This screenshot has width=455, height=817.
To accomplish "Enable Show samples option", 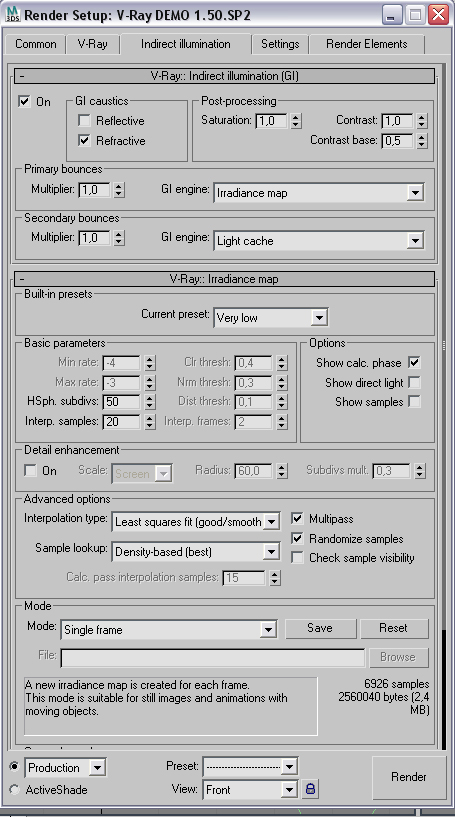I will click(x=414, y=402).
